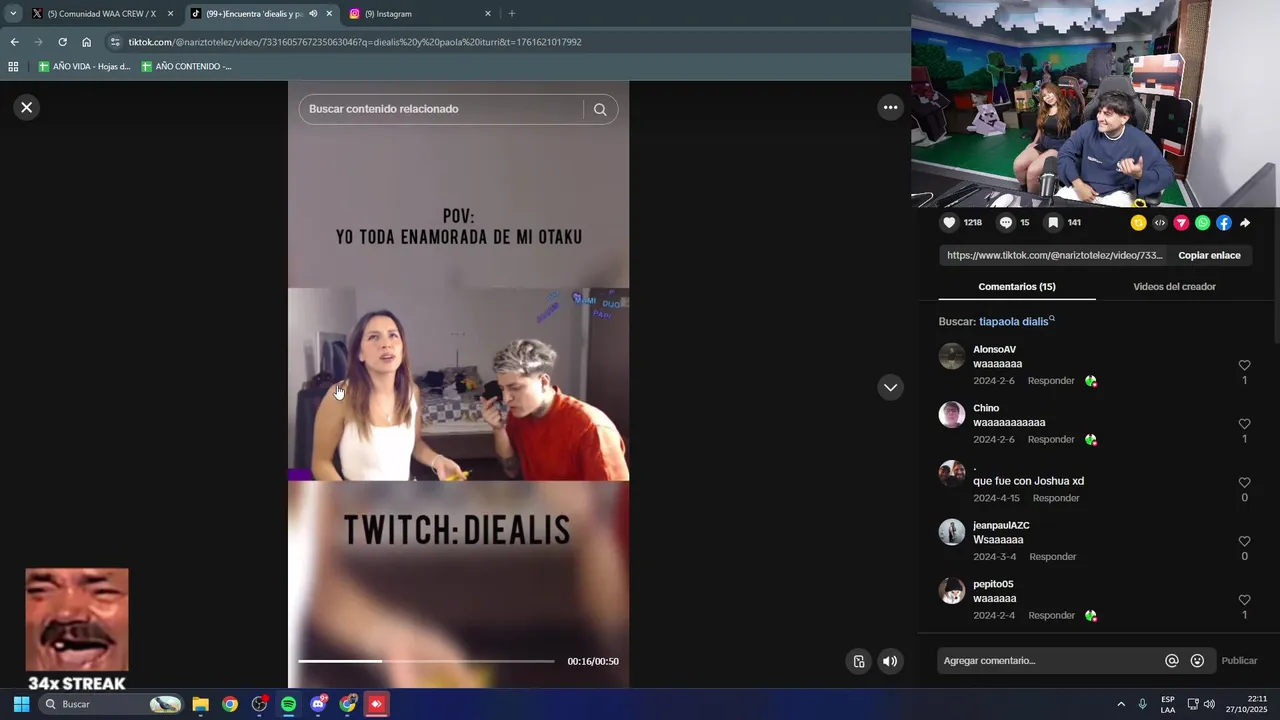Reply to pepito05's comment
1280x720 pixels.
tap(1051, 616)
